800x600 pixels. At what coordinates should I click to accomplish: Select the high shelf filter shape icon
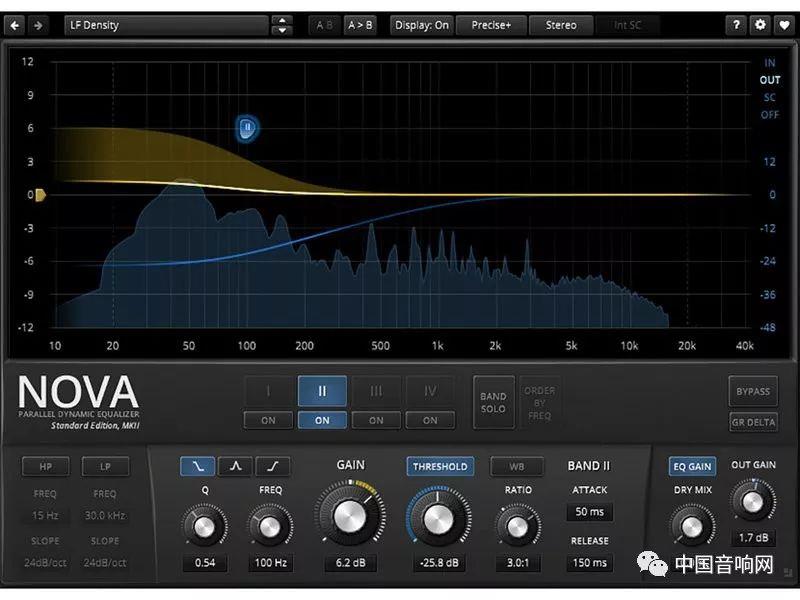point(273,466)
